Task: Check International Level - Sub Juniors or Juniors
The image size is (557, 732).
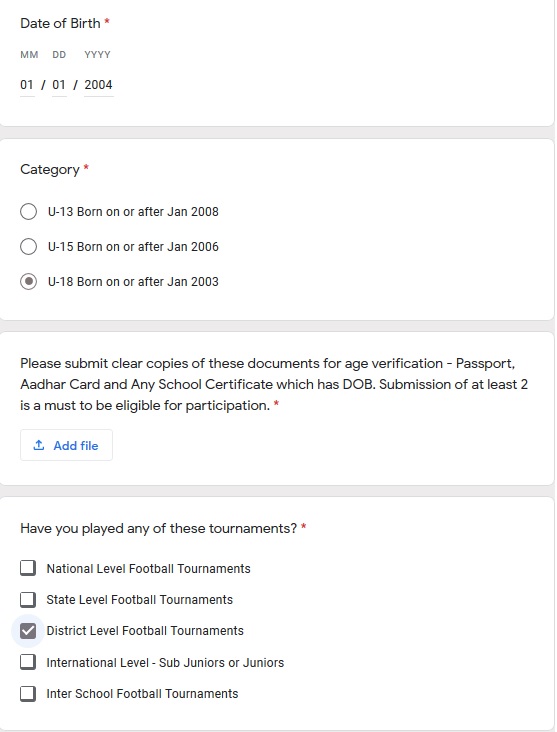Action: point(28,662)
